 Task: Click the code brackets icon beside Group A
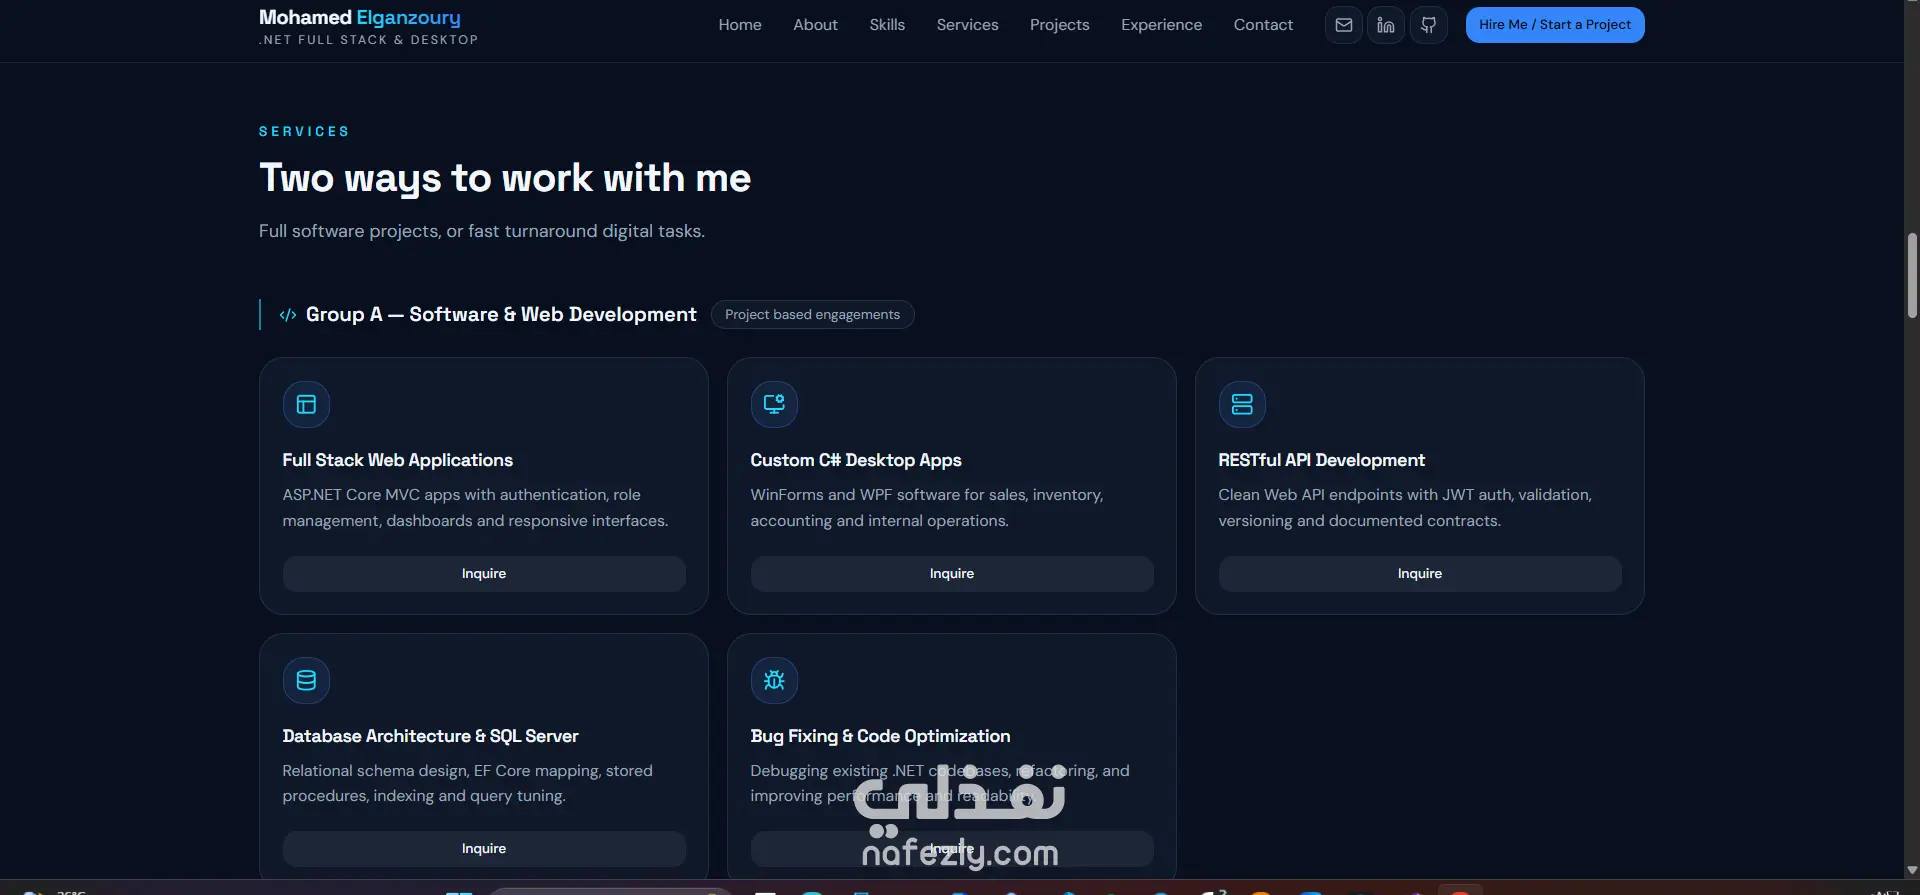point(288,315)
